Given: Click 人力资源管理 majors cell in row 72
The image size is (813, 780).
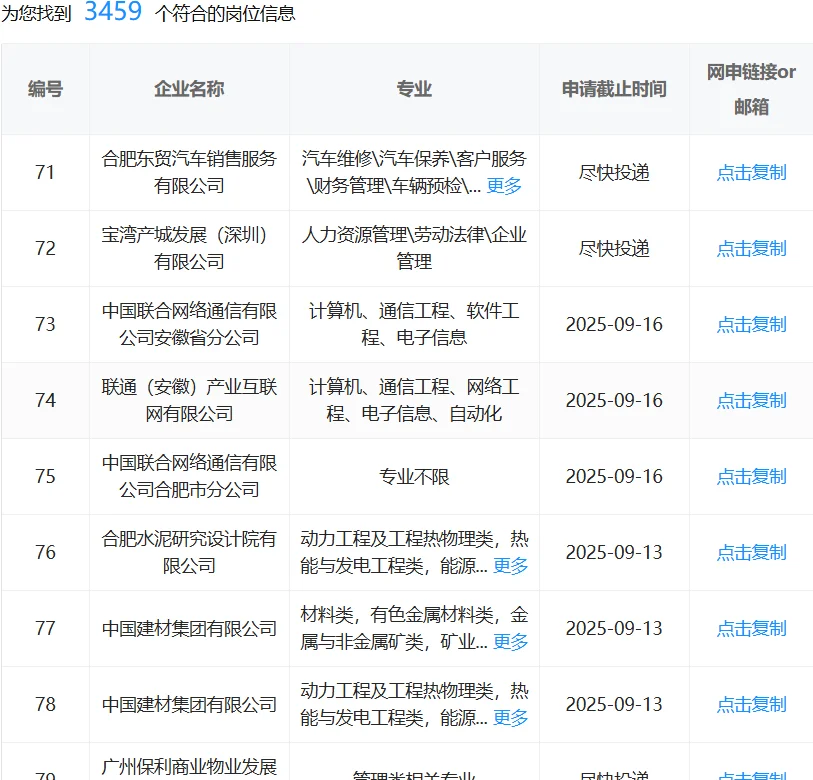Looking at the screenshot, I should [414, 248].
